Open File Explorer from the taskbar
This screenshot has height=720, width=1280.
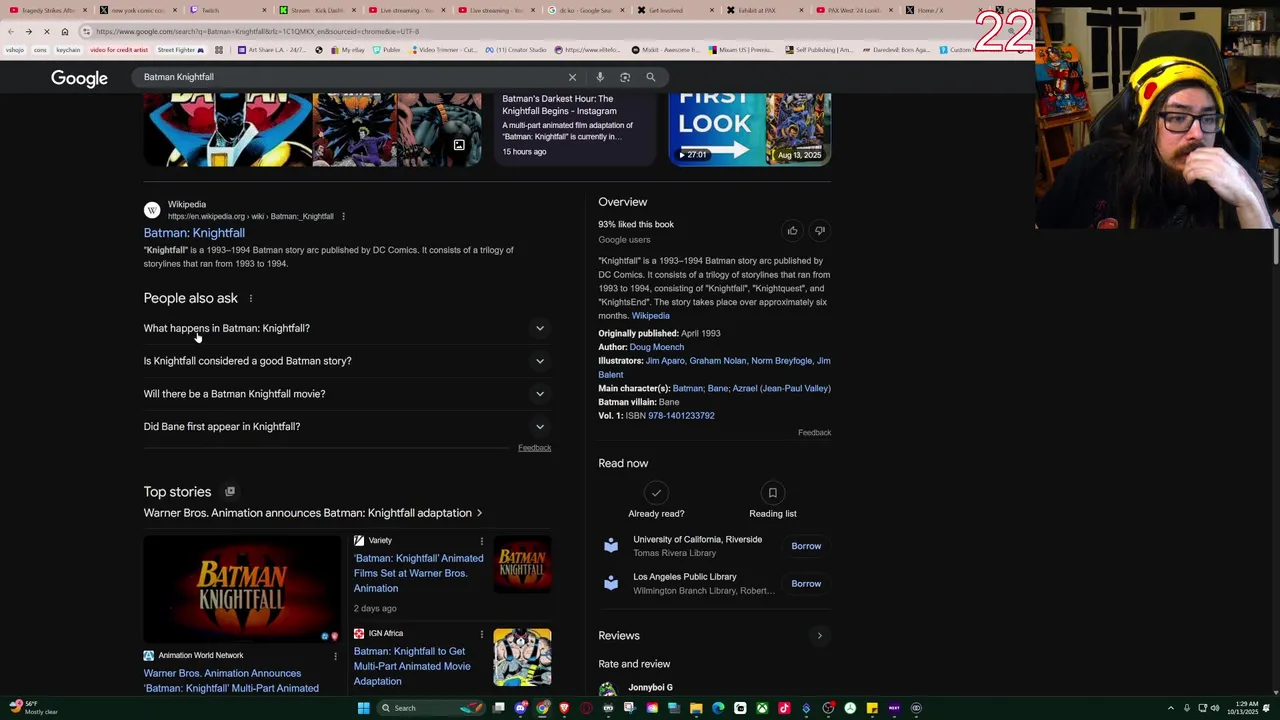(x=696, y=708)
